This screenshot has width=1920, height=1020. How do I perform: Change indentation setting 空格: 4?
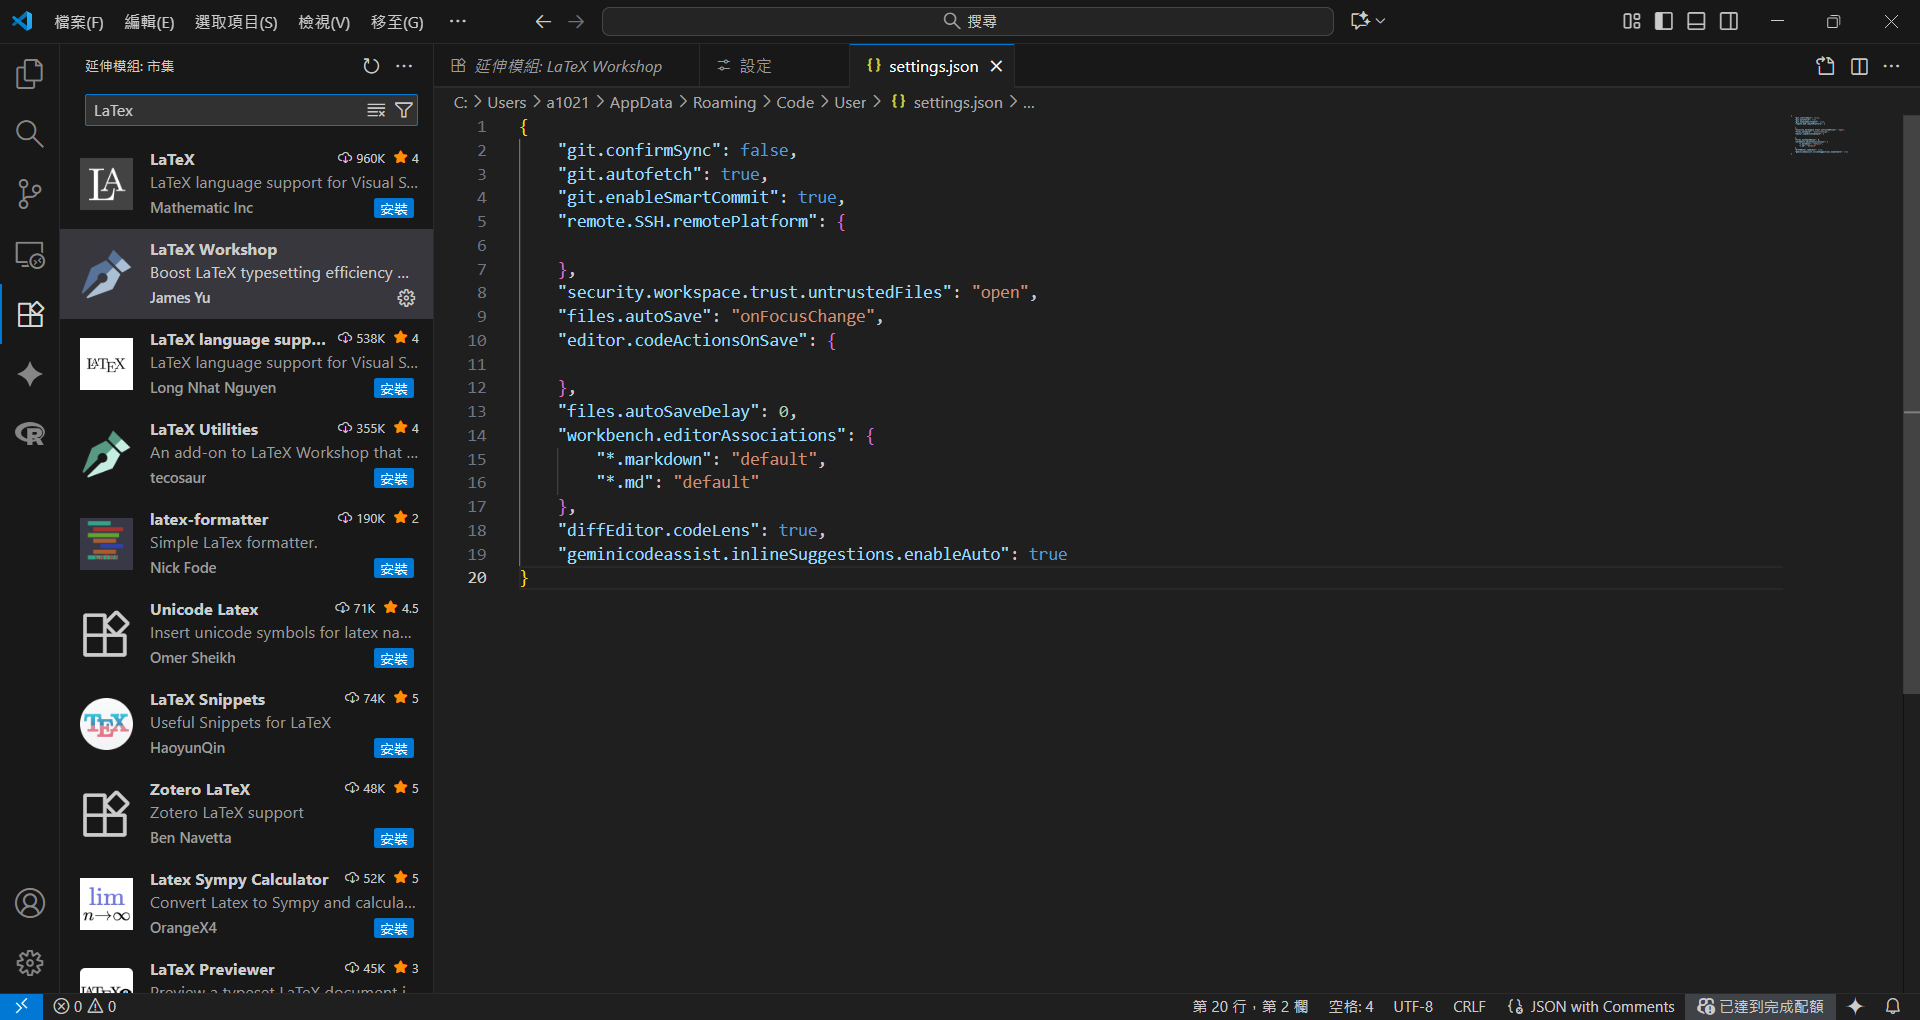[x=1351, y=1006]
